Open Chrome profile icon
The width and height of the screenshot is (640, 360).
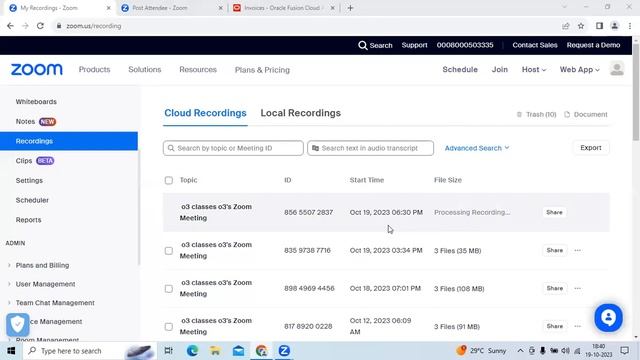[614, 26]
